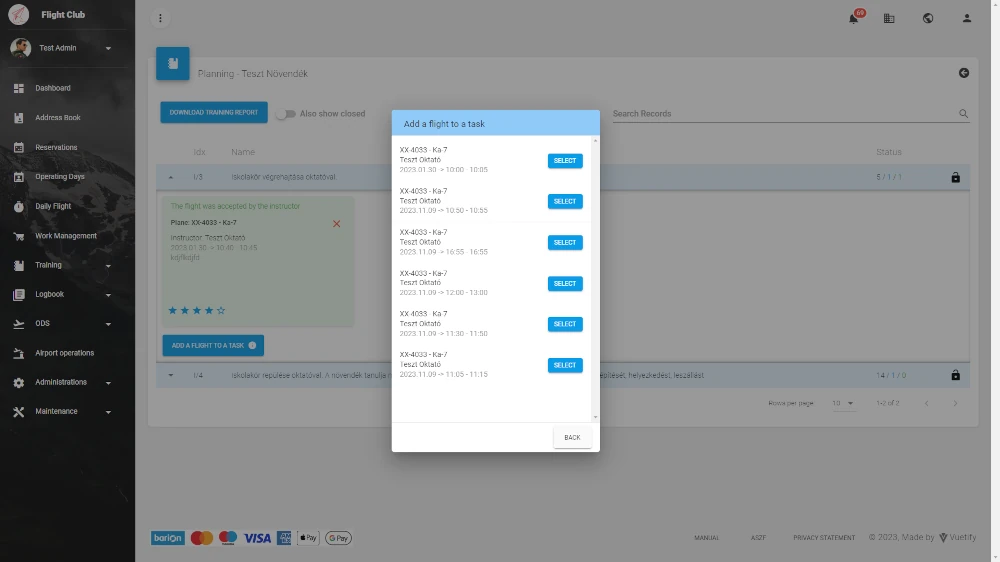Expand task row 1/4 chevron
Screen dimensions: 1000x562
point(170,375)
